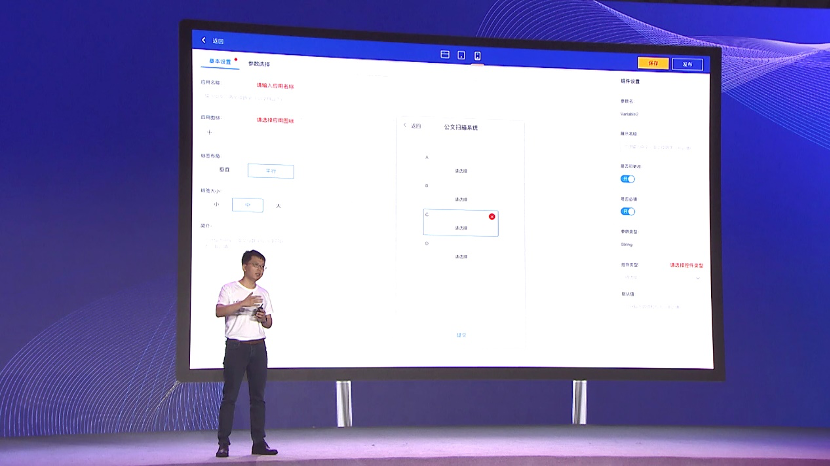Open the 基本设置 tab
830x466 pixels.
[x=219, y=62]
